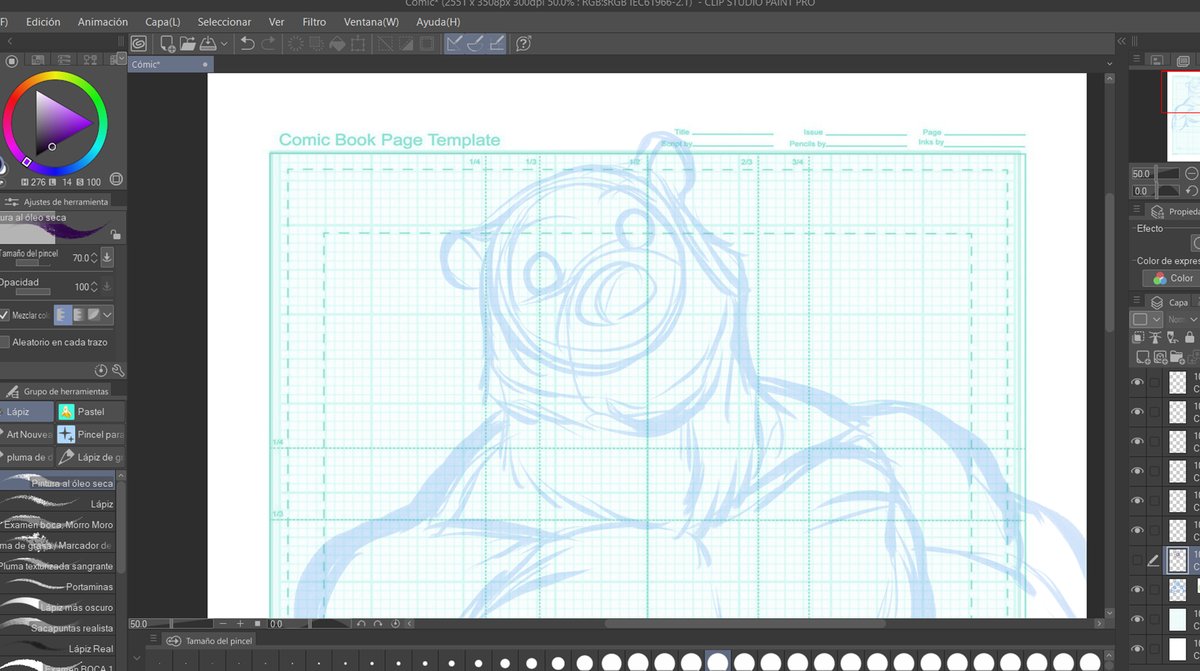This screenshot has width=1200, height=671.
Task: Toggle the Mezclar color checkbox
Action: [5, 315]
